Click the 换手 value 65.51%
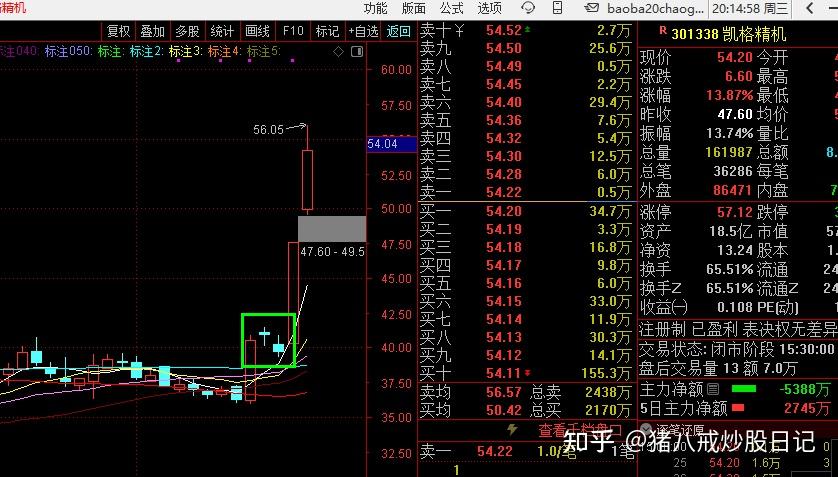The width and height of the screenshot is (838, 477). 730,269
